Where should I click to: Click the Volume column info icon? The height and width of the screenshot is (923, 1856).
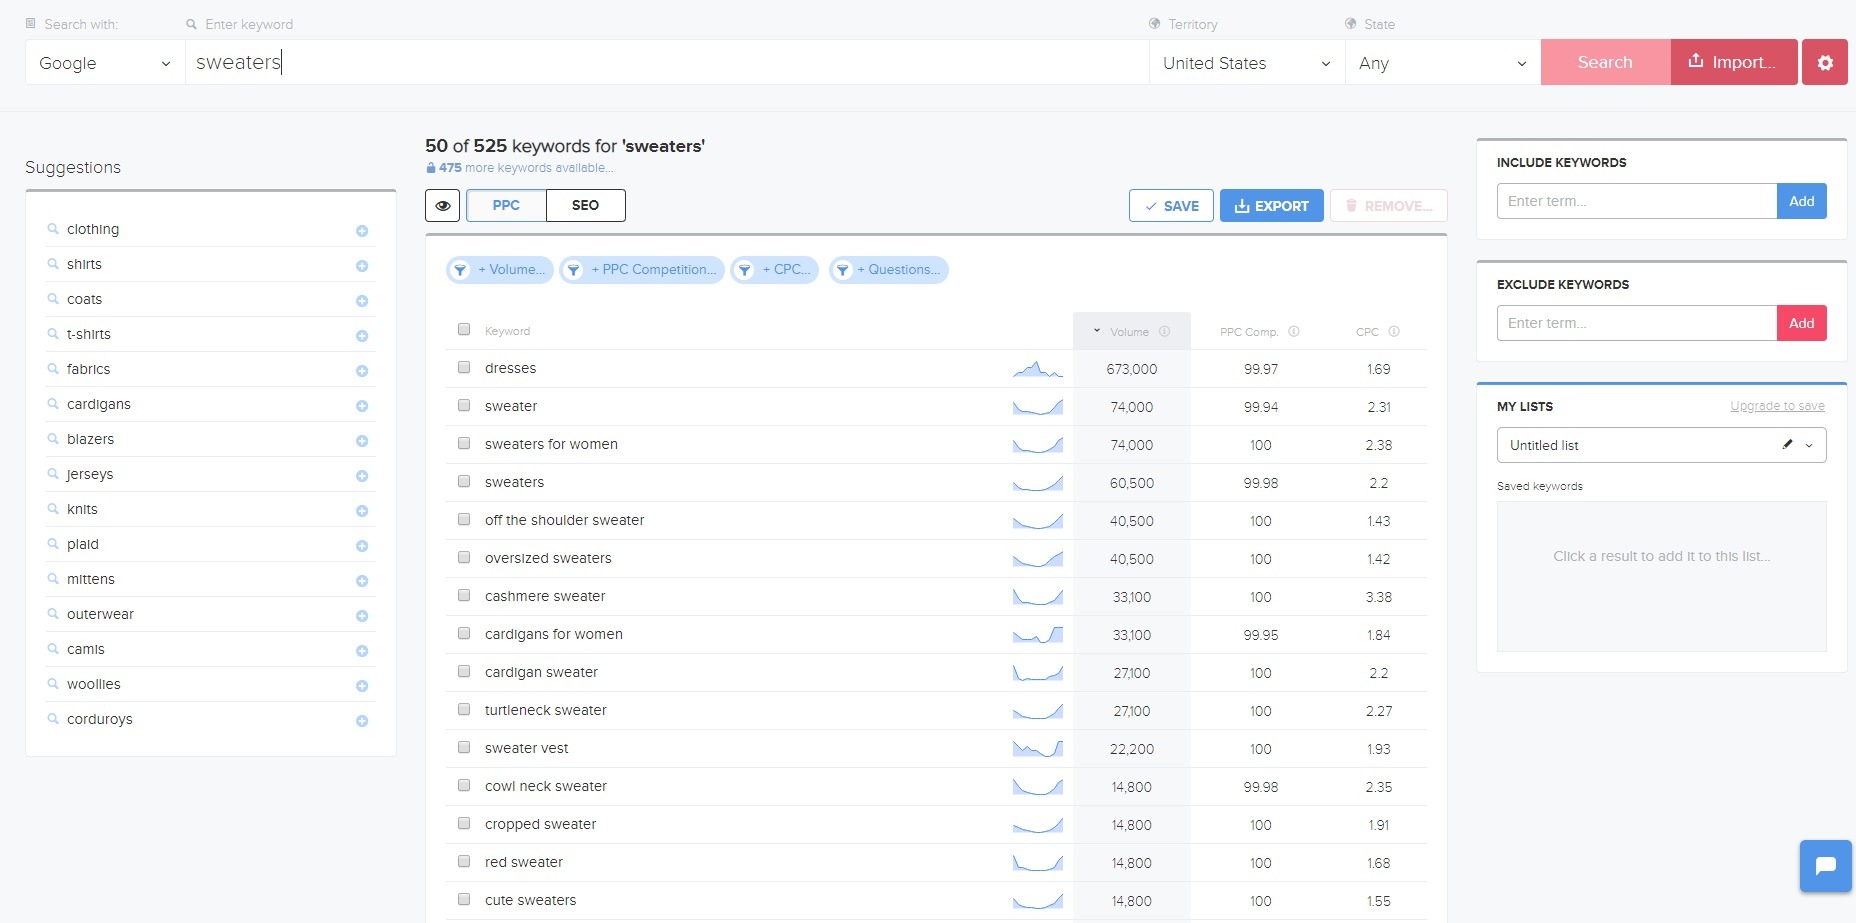click(x=1164, y=331)
